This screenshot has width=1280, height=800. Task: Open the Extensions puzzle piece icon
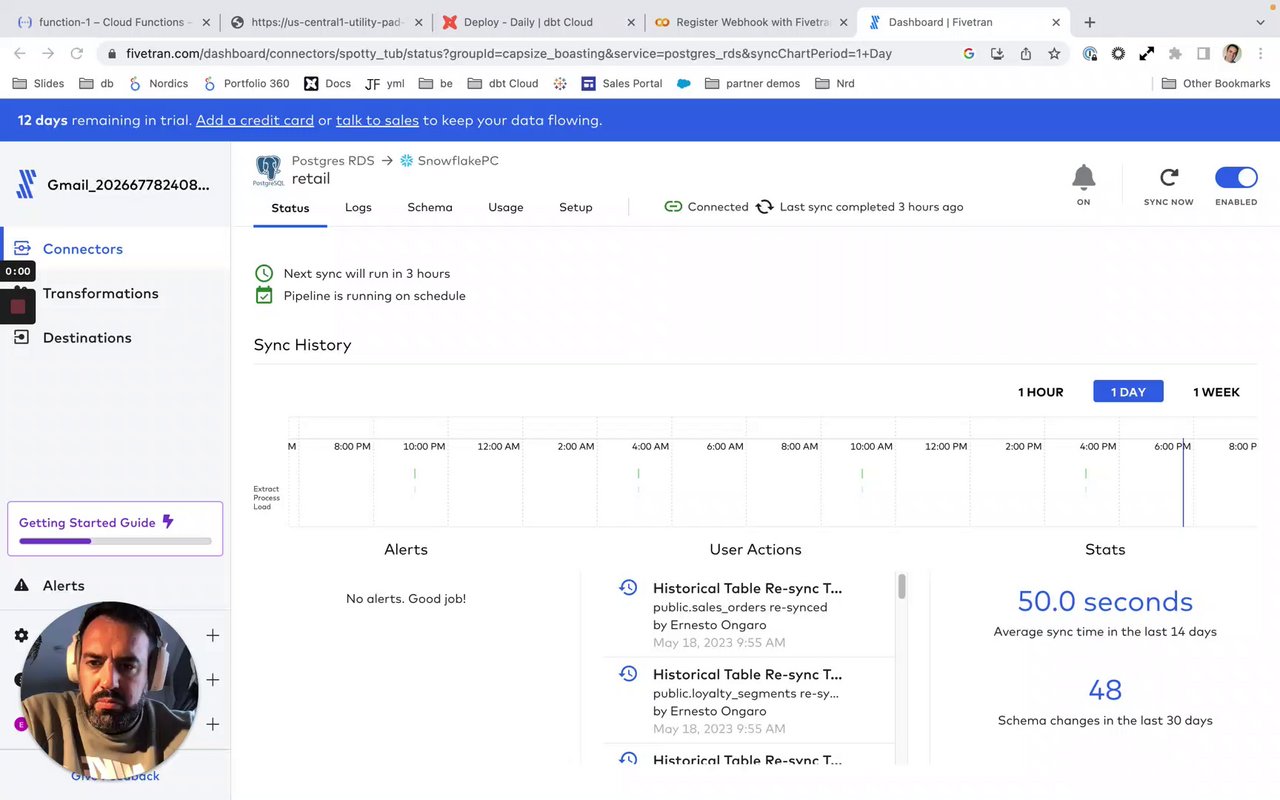click(1175, 54)
